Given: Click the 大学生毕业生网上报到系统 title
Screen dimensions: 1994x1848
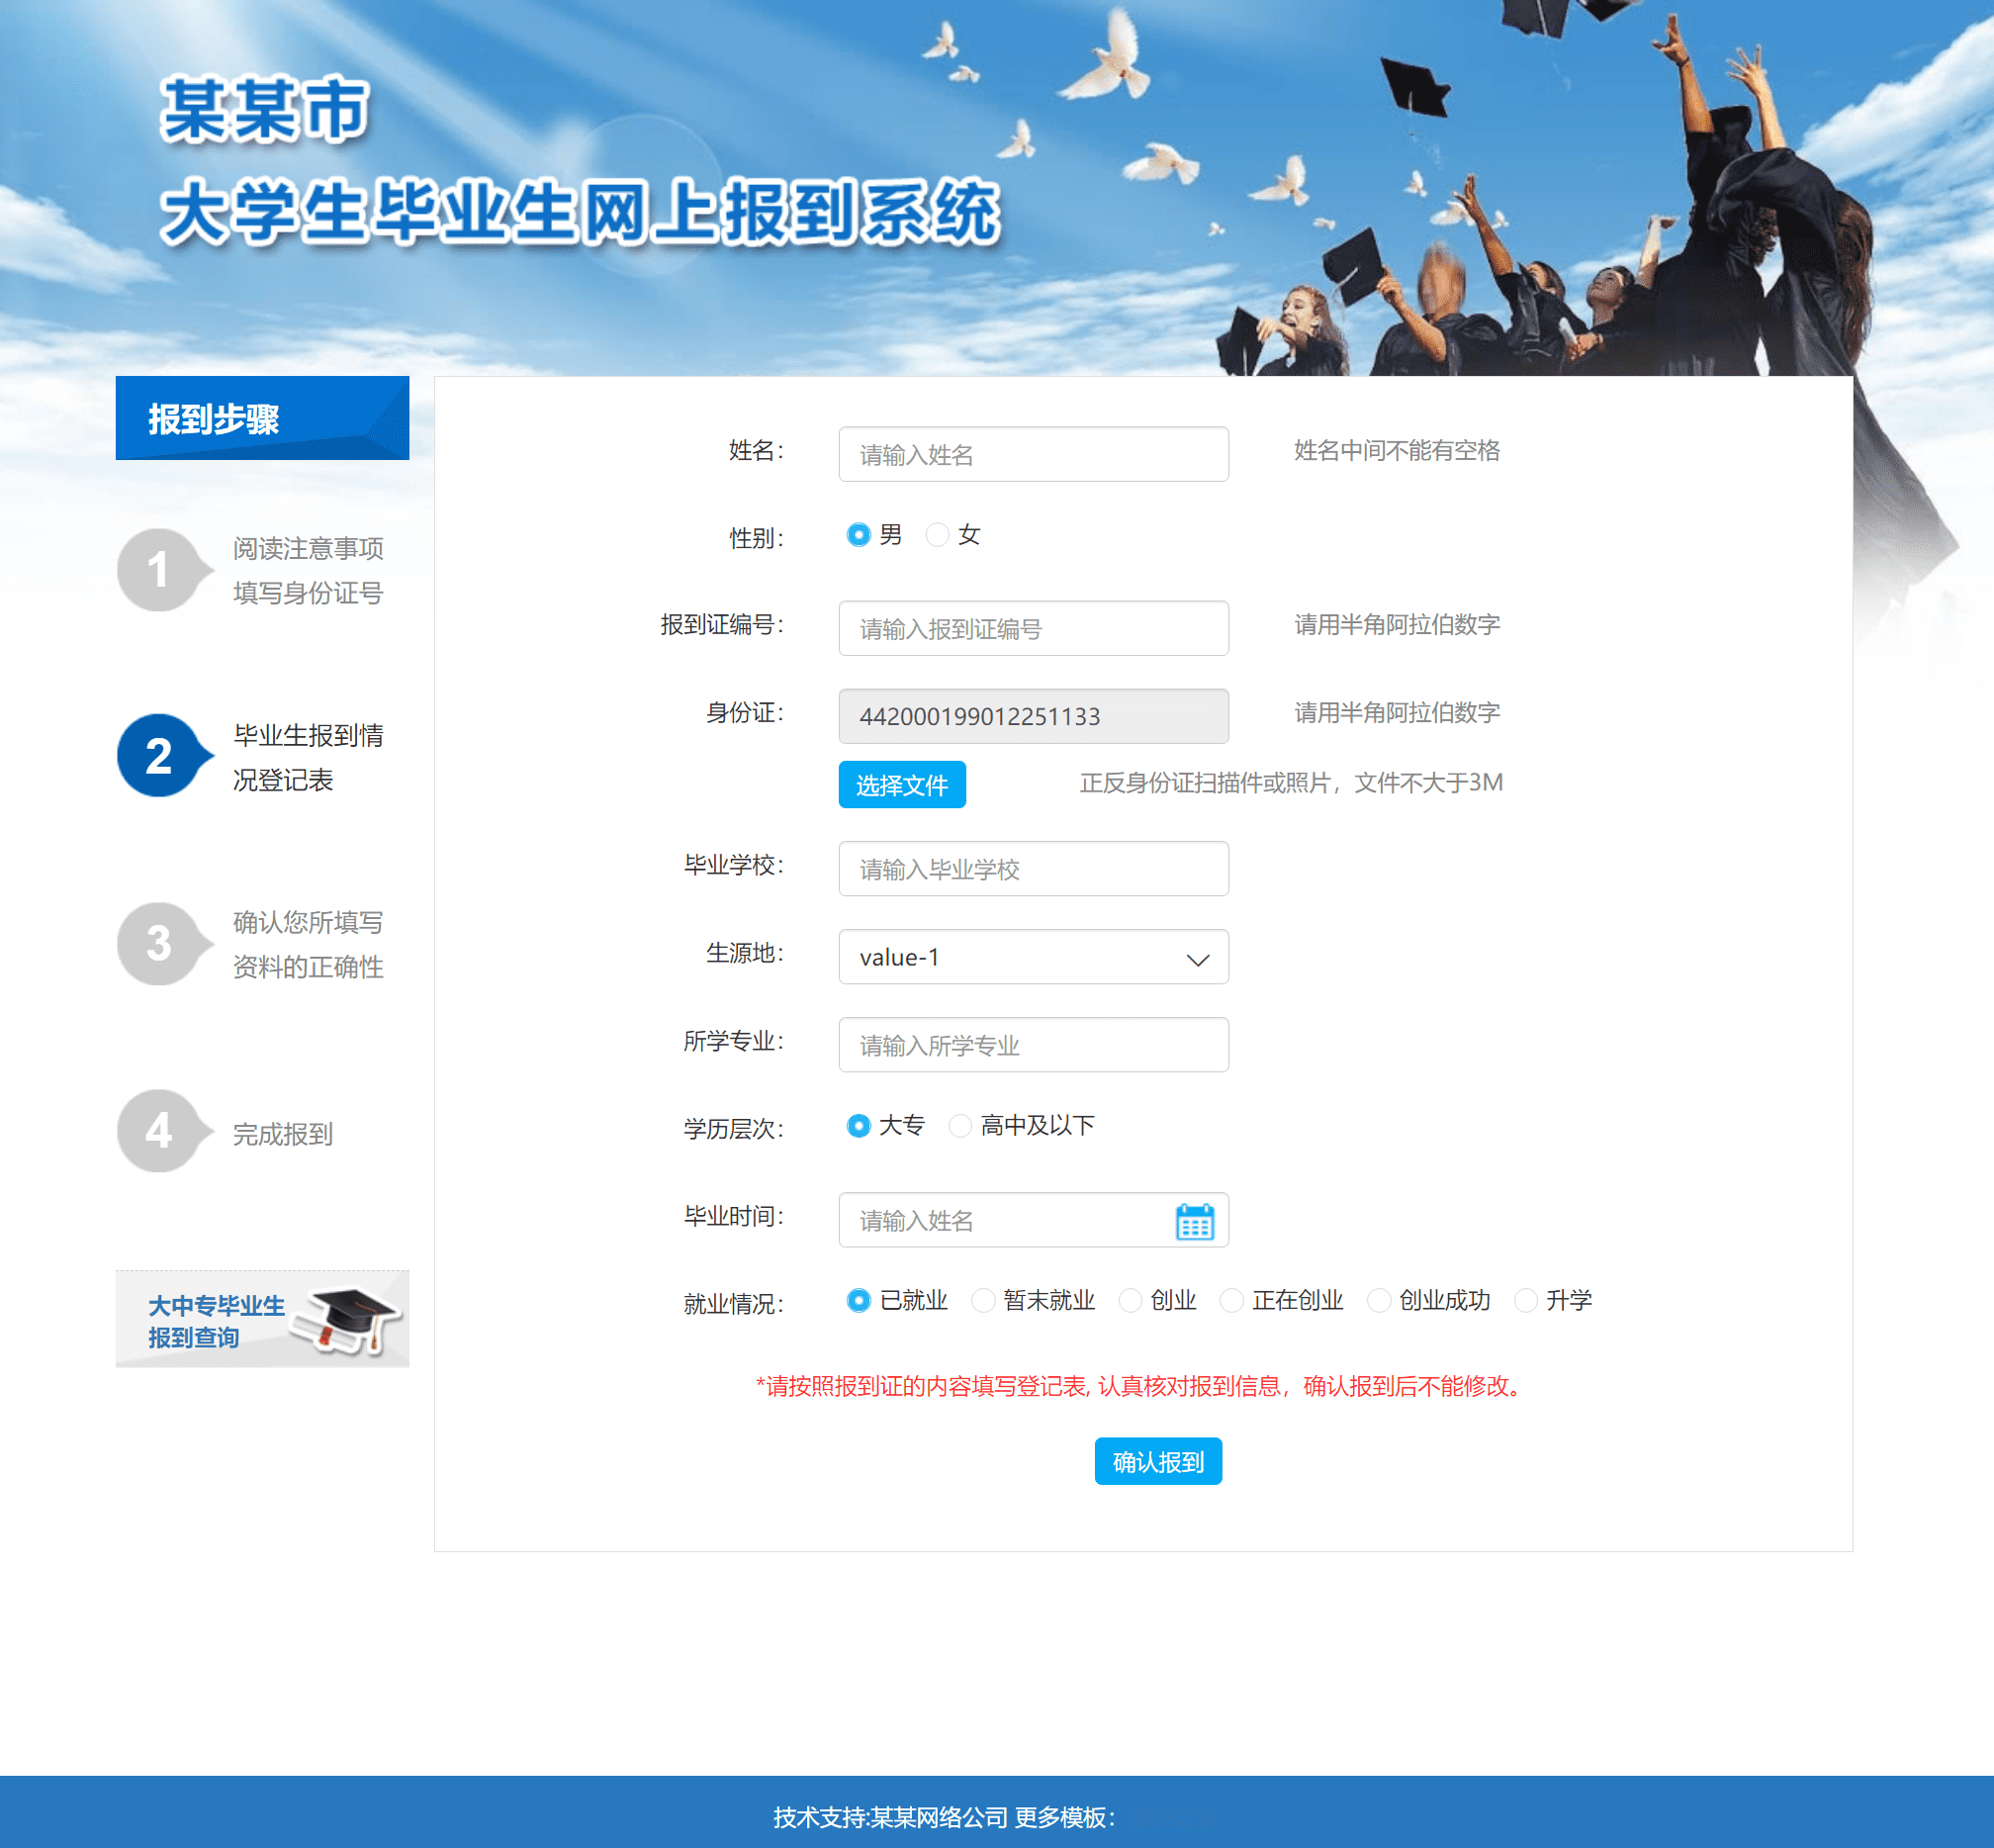Looking at the screenshot, I should pyautogui.click(x=580, y=212).
